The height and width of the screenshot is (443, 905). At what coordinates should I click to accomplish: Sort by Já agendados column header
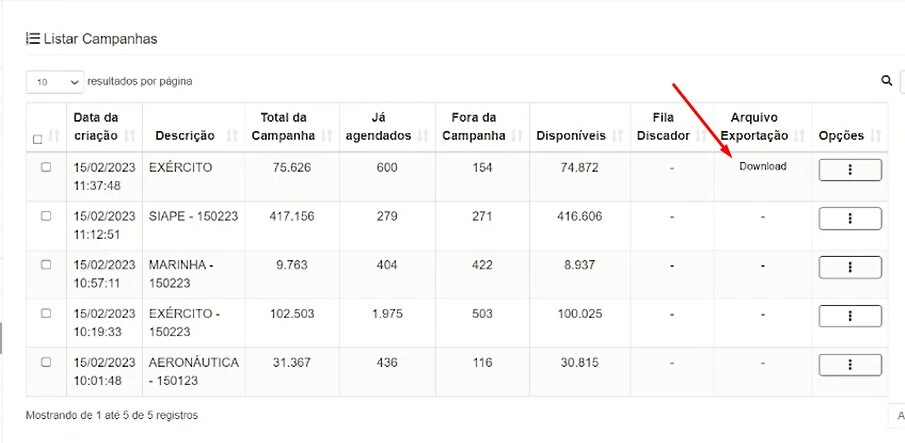pyautogui.click(x=387, y=127)
